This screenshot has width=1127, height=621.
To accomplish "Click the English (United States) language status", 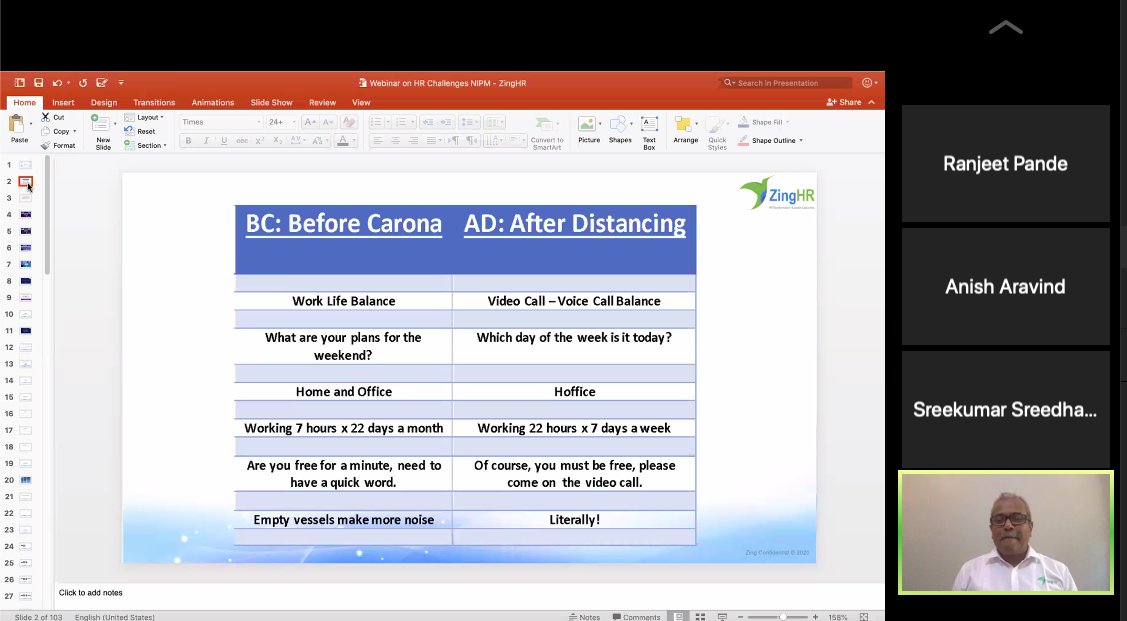I will [x=114, y=617].
